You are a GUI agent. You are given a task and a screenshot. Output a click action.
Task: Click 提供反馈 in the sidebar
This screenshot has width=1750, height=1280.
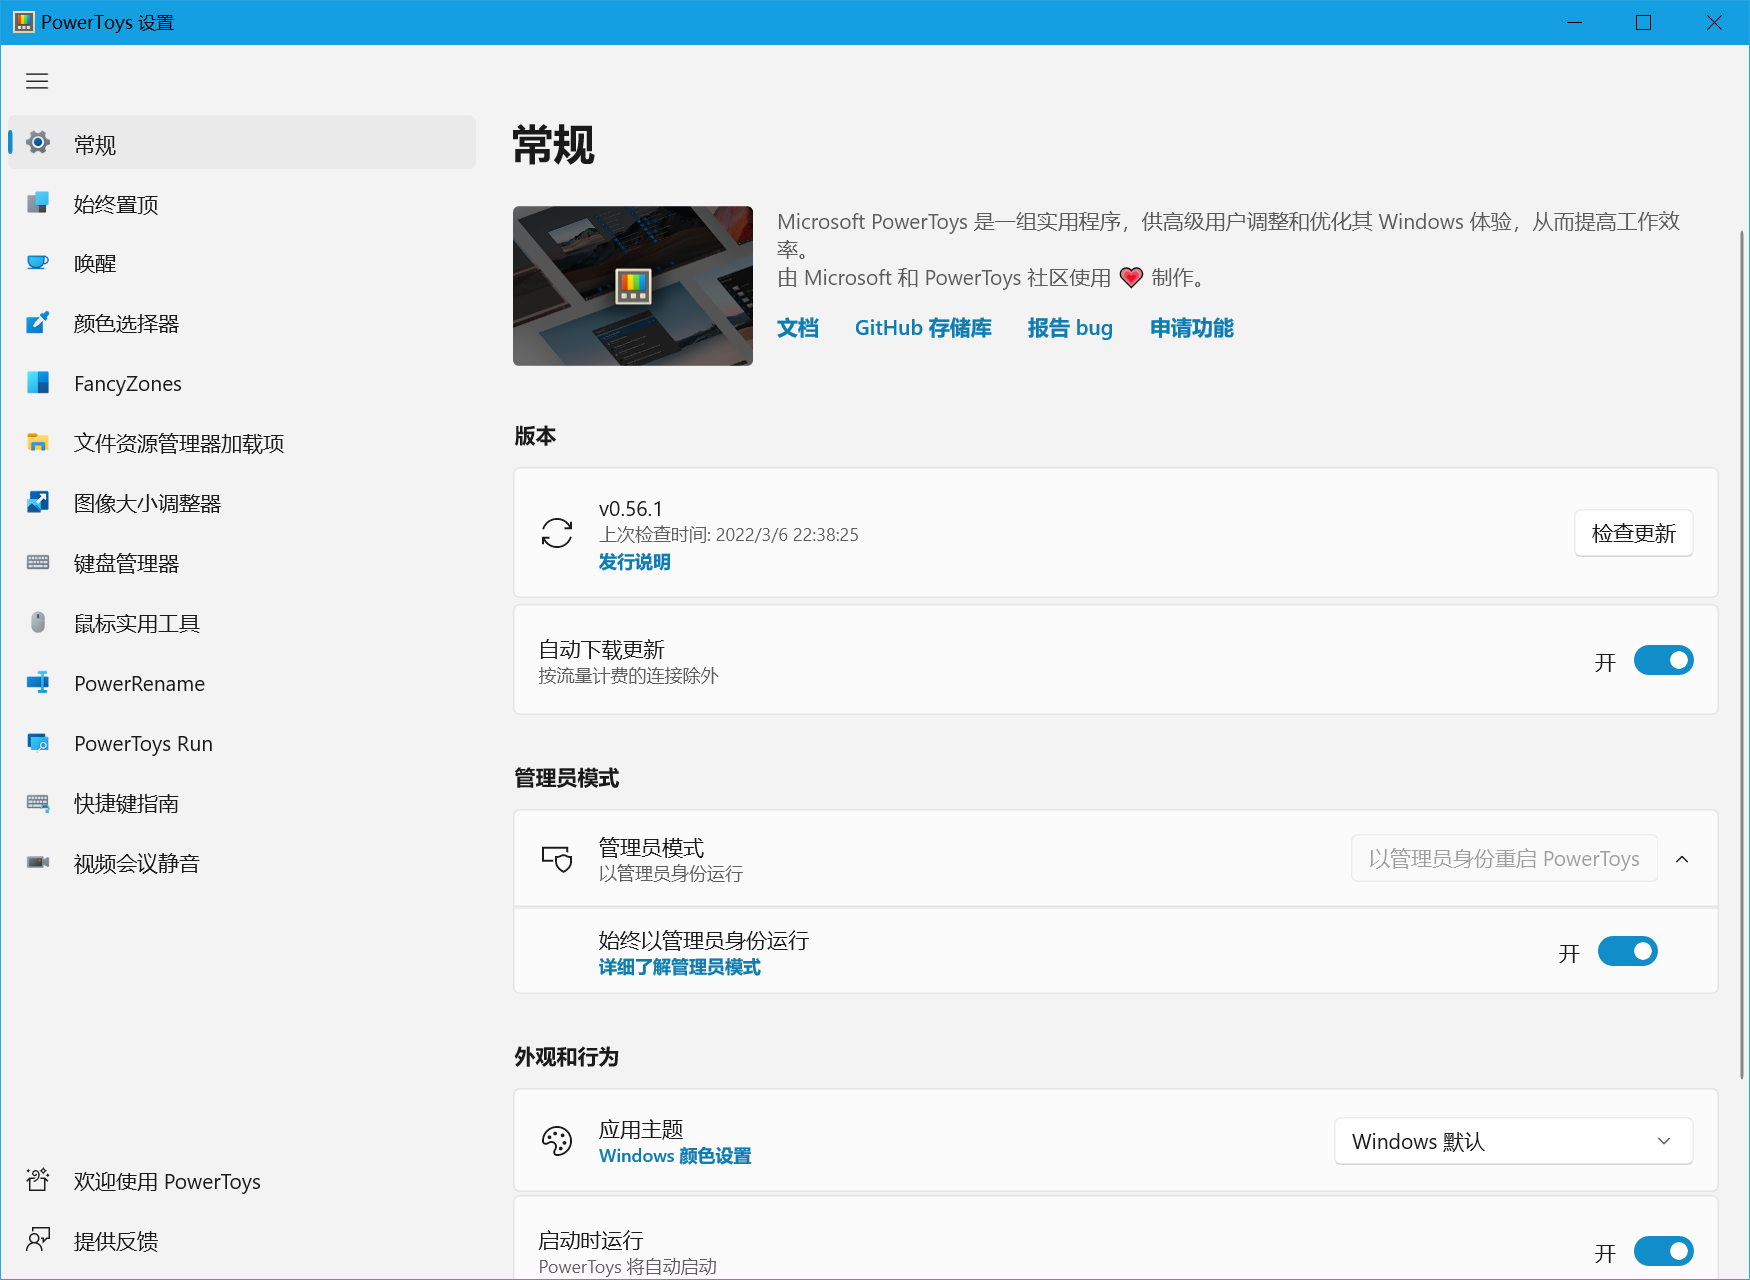[242, 1242]
